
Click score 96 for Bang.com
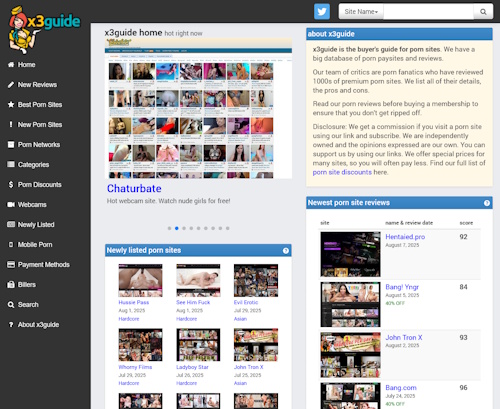(x=463, y=388)
